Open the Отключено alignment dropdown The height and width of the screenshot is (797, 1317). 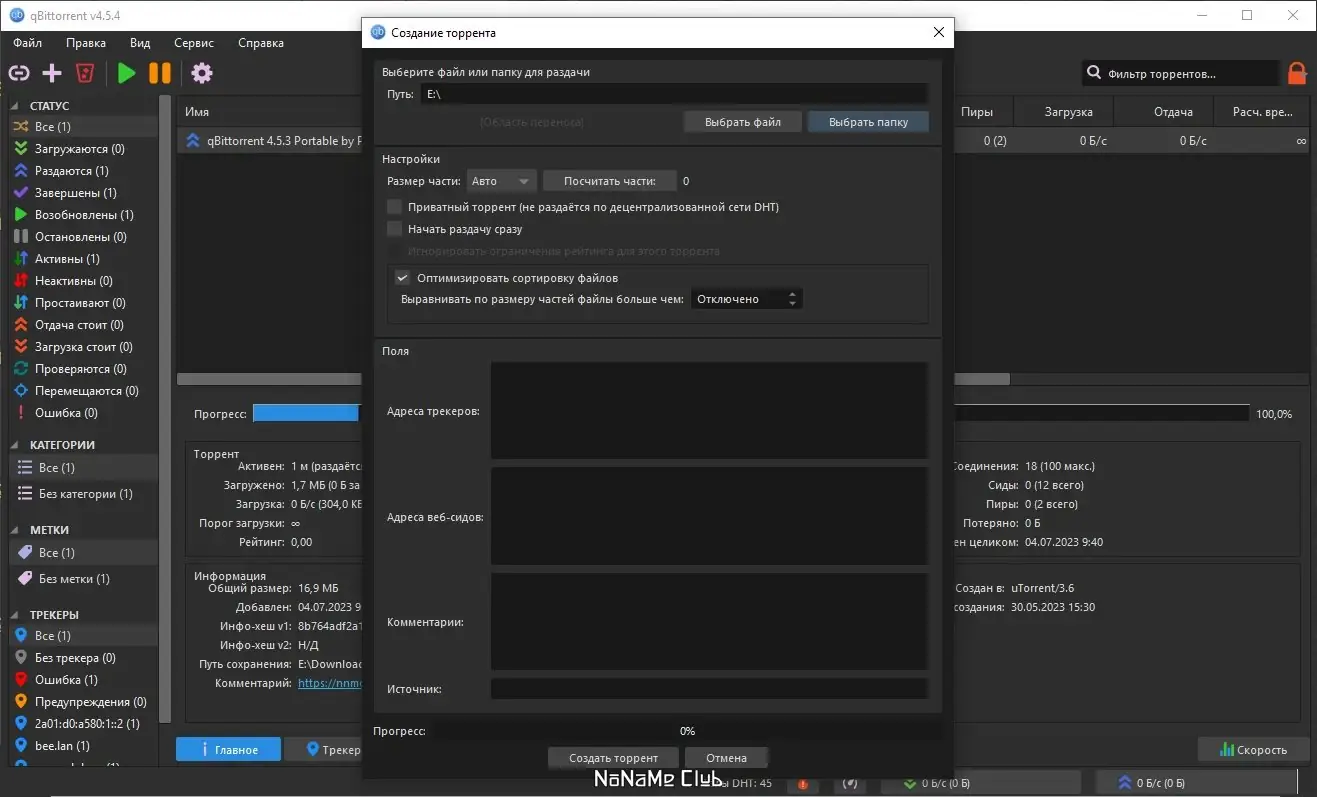pyautogui.click(x=746, y=298)
